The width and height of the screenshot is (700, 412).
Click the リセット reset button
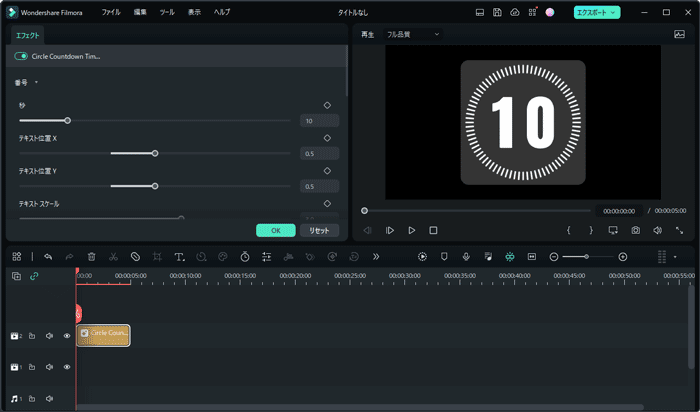click(319, 230)
